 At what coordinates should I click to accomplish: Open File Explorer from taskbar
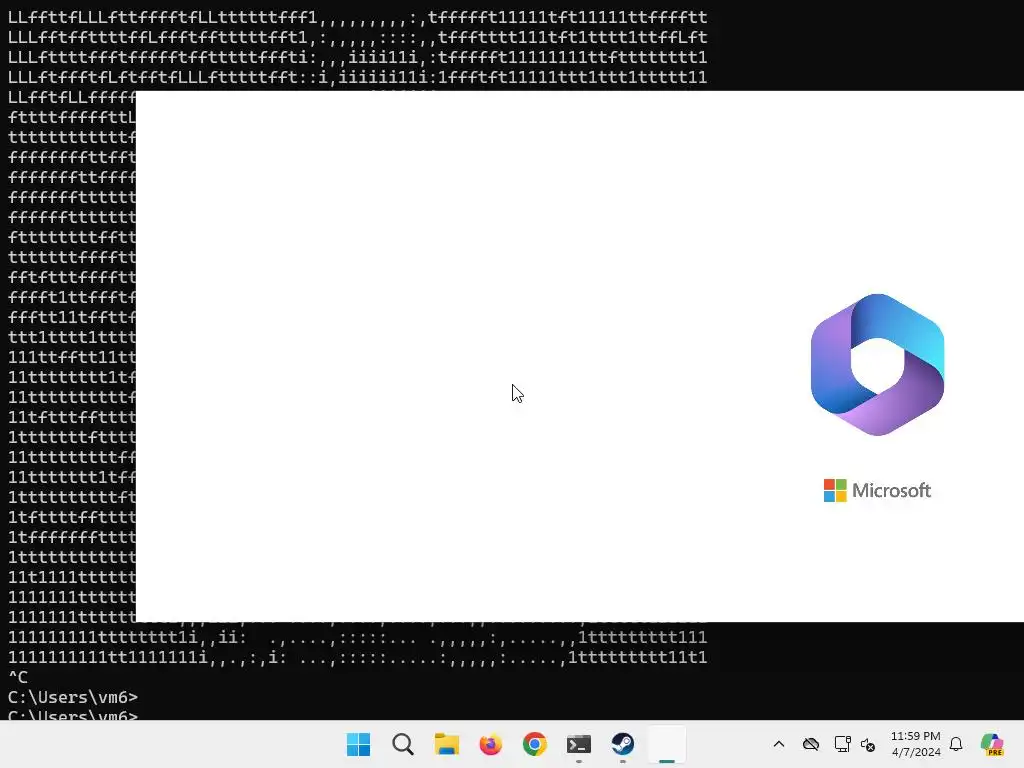pos(447,744)
